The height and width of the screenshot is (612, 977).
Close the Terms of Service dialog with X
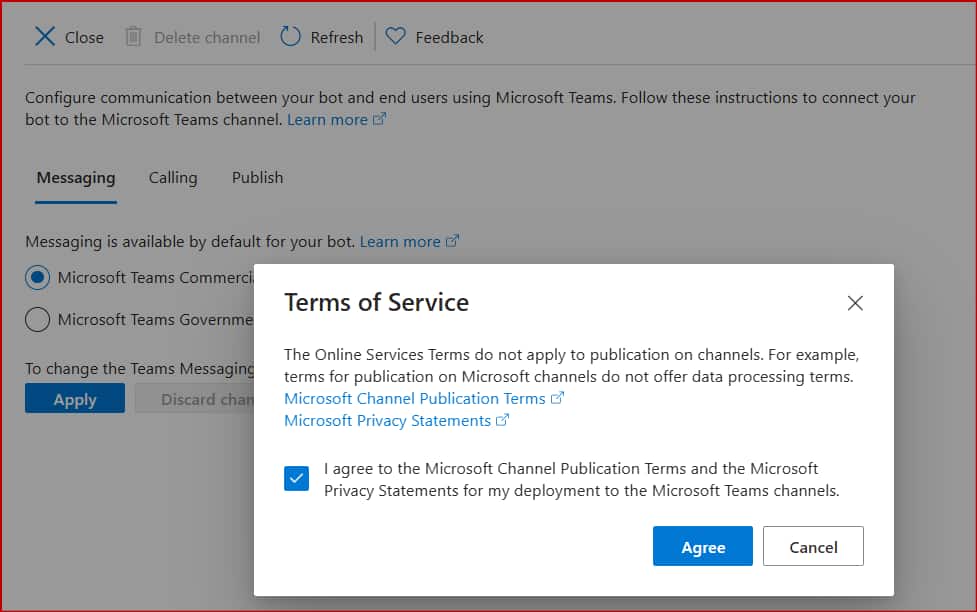coord(855,303)
